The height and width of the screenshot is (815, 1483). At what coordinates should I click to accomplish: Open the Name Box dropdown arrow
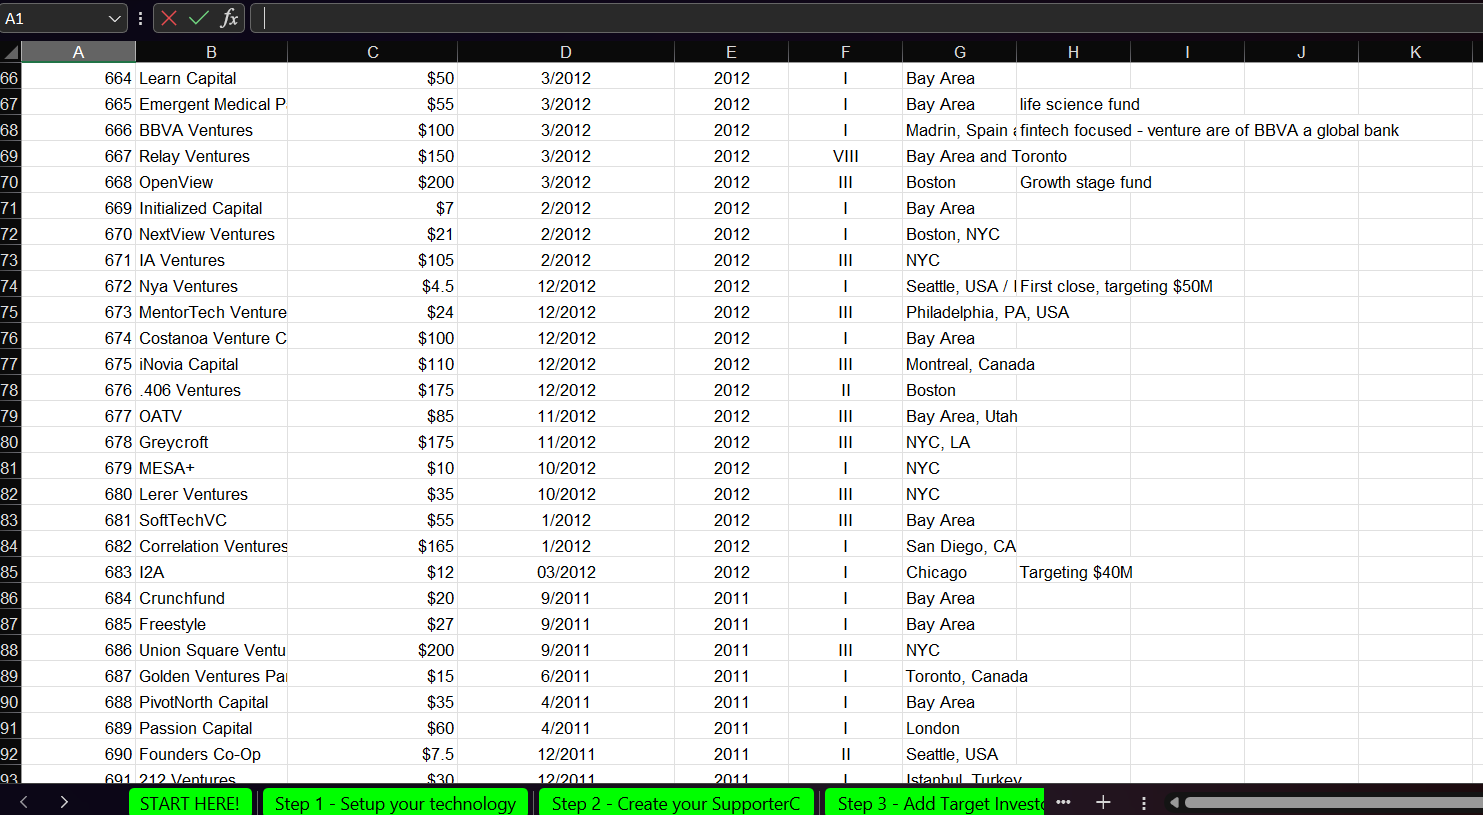114,18
